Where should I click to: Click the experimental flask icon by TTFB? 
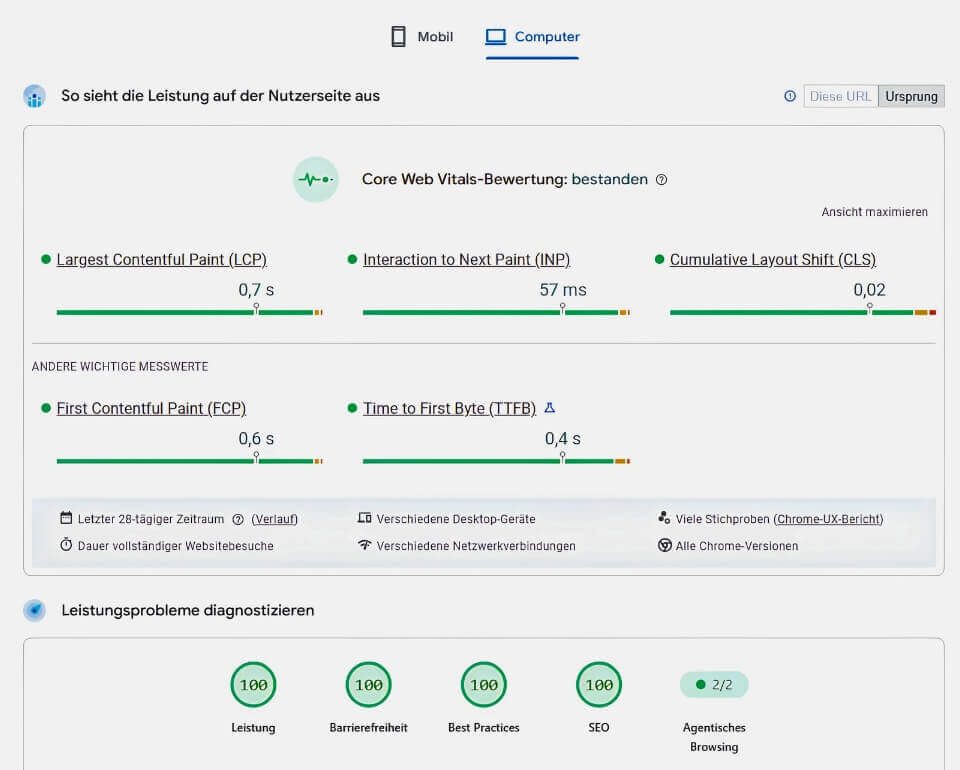coord(550,408)
